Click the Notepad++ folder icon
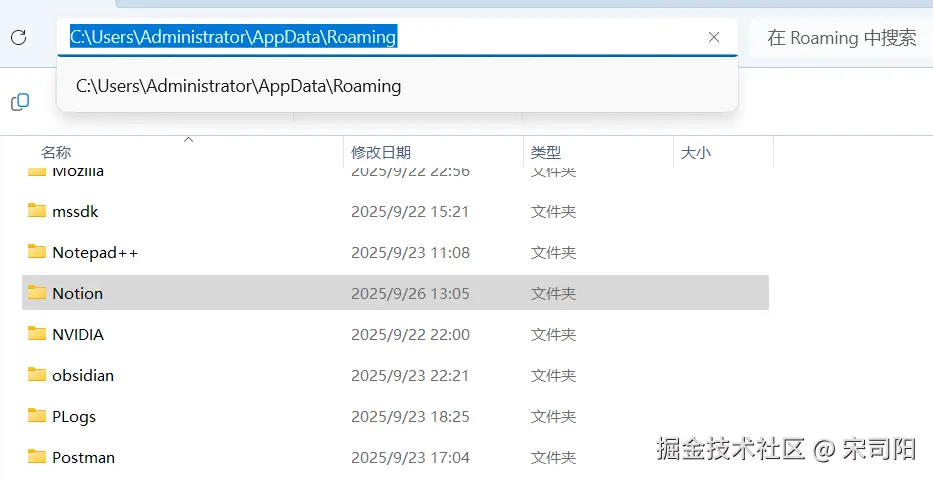Screen dimensions: 933x479 tap(37, 252)
